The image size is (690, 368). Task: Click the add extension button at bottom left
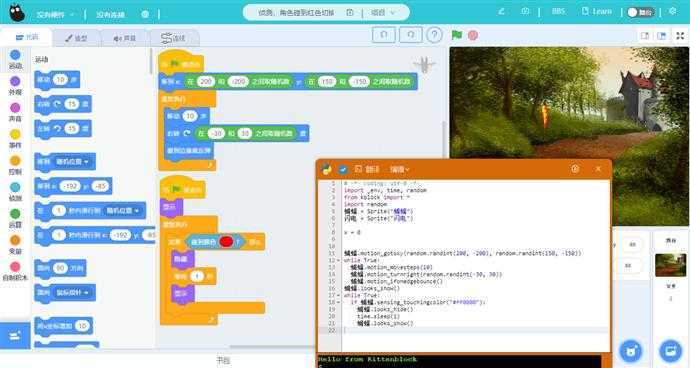15,336
